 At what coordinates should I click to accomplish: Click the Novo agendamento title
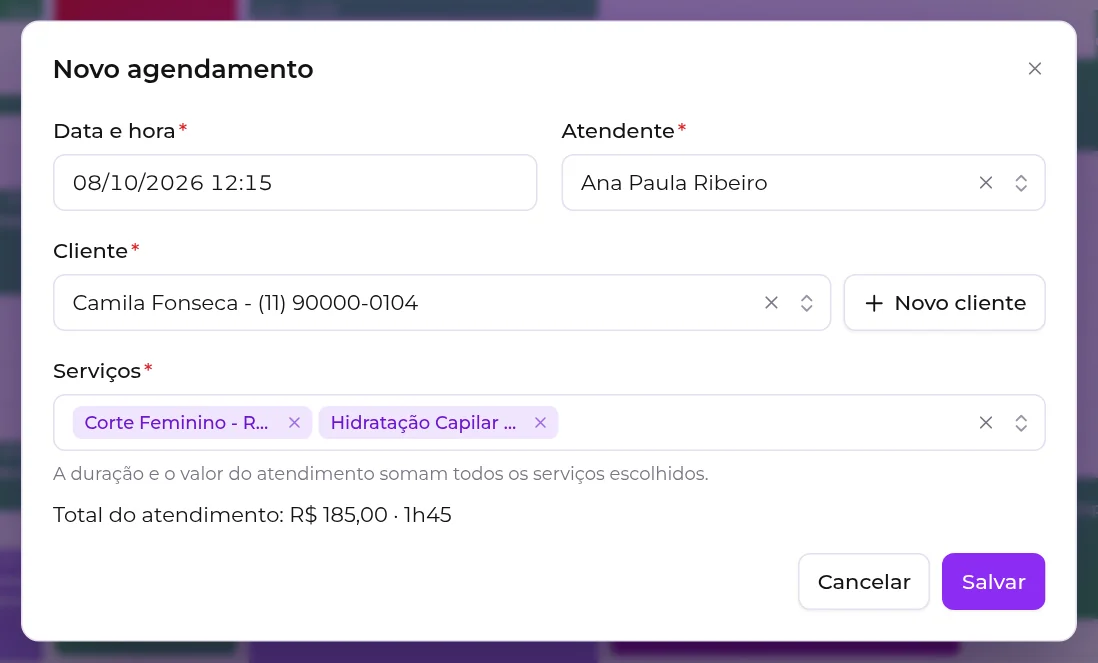(x=183, y=69)
